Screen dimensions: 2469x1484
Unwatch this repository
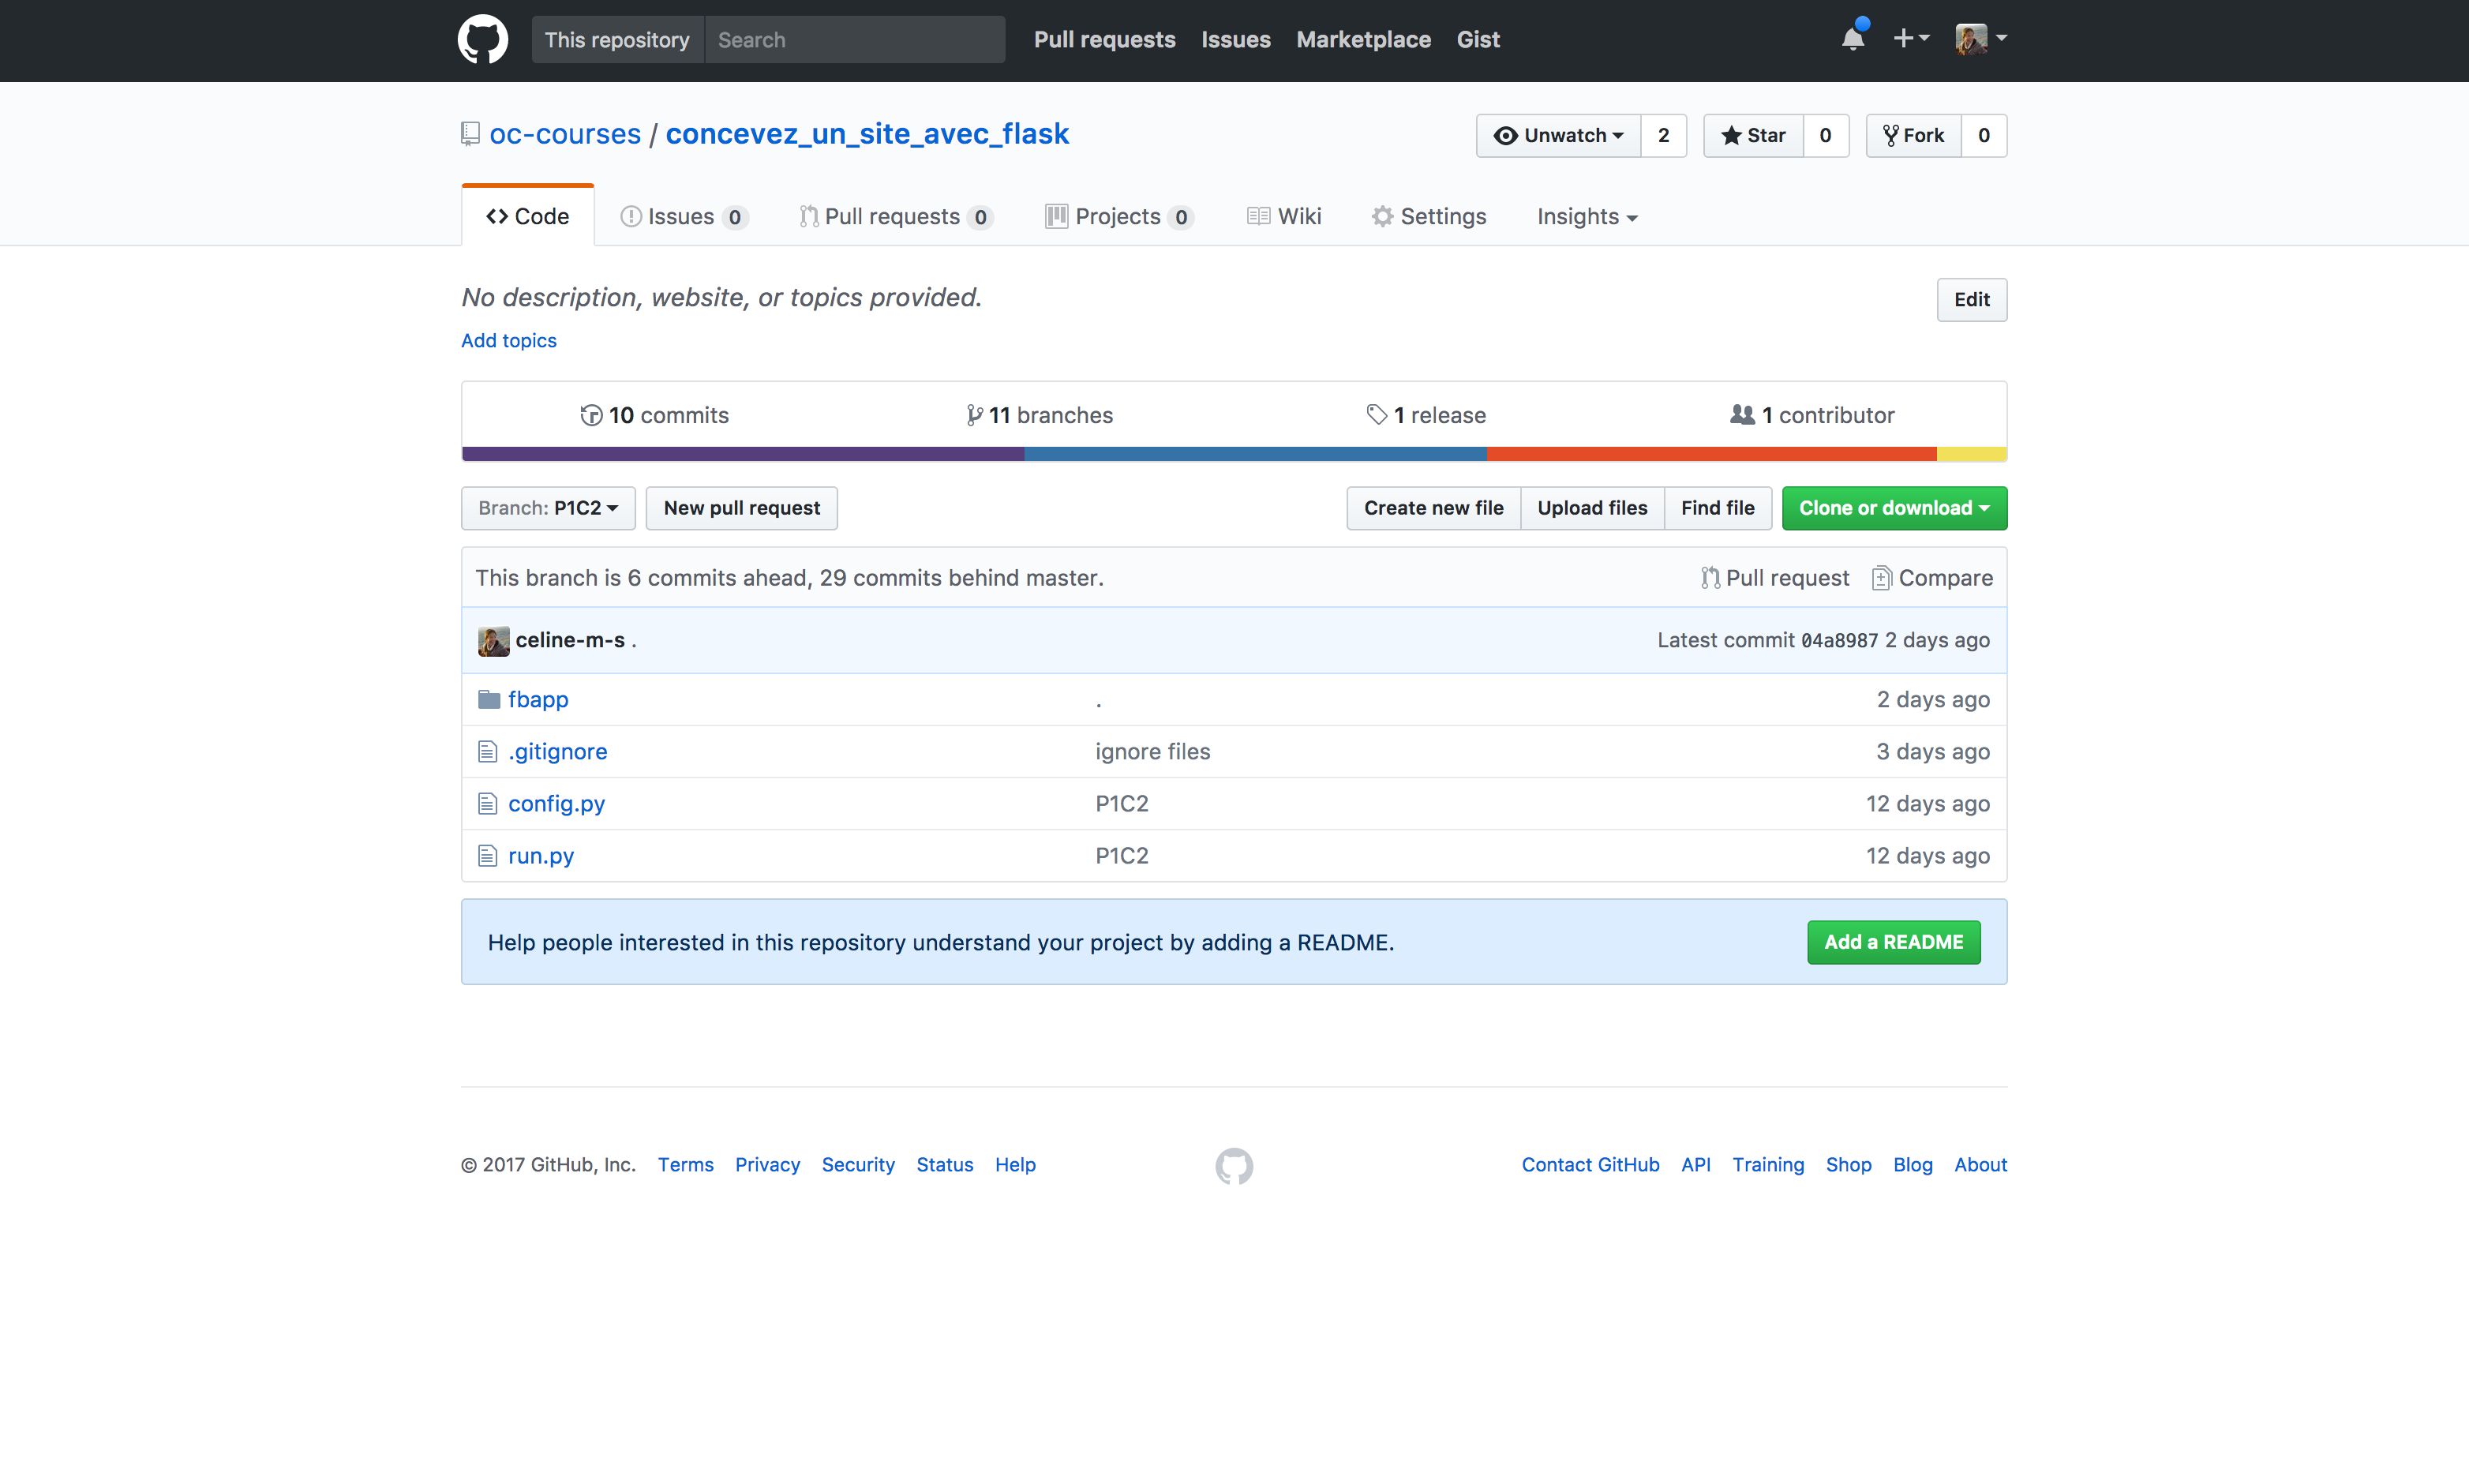click(x=1556, y=135)
